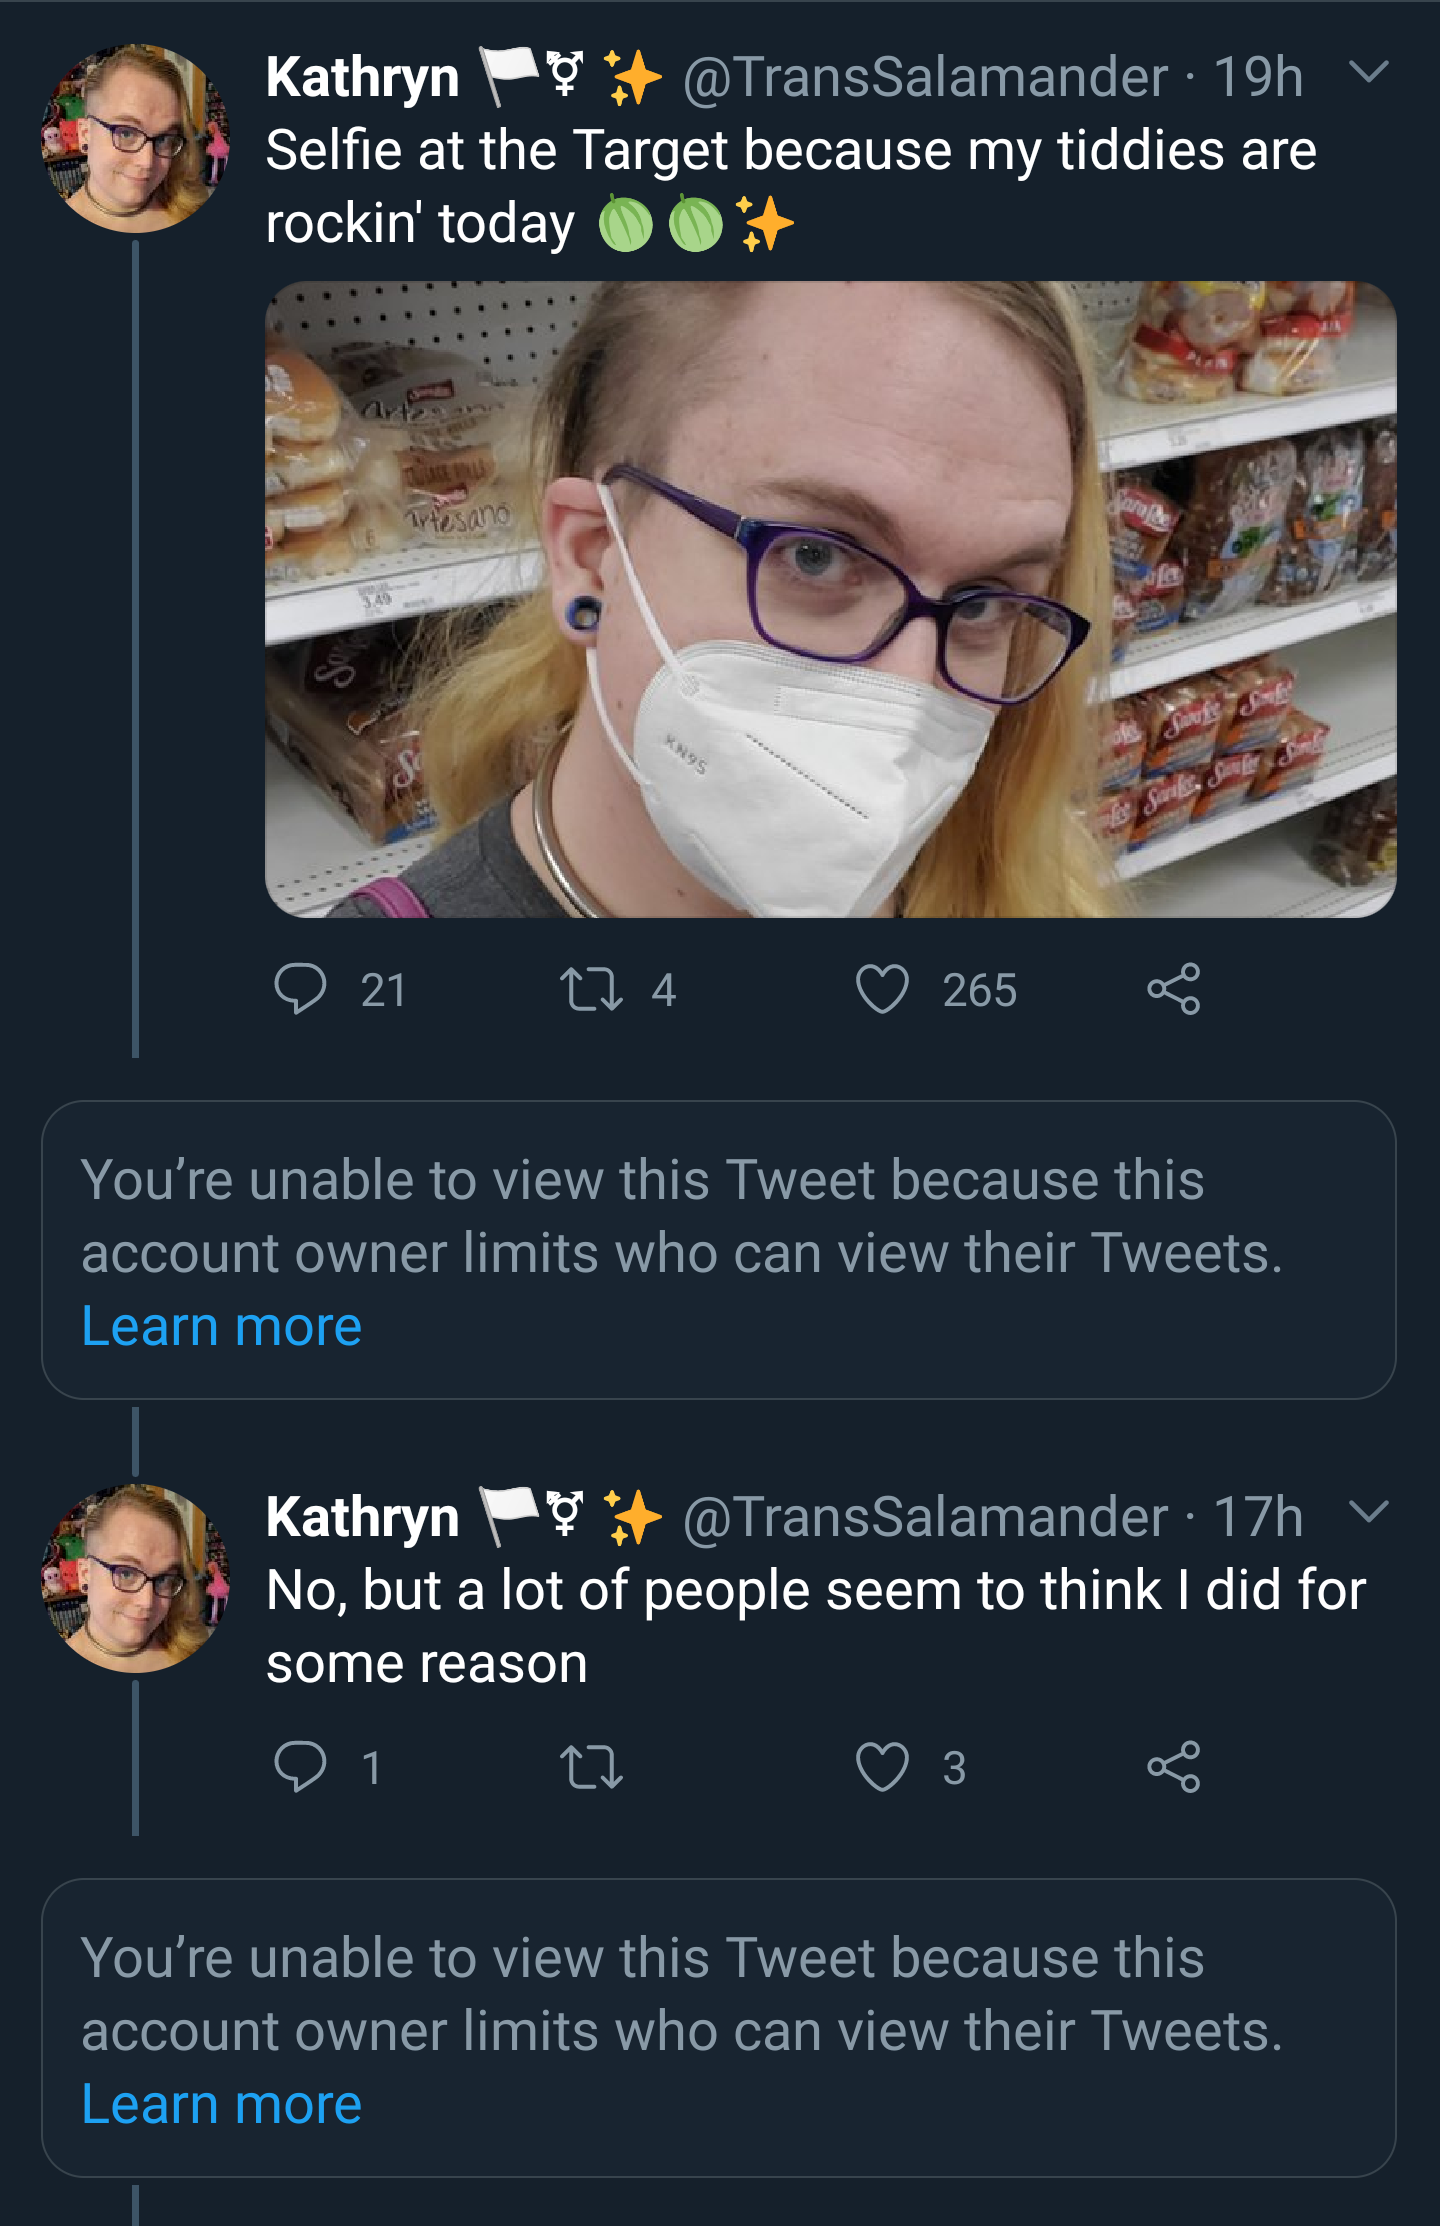The image size is (1440, 2226).
Task: Like the tweet with 3 likes
Action: (x=882, y=1767)
